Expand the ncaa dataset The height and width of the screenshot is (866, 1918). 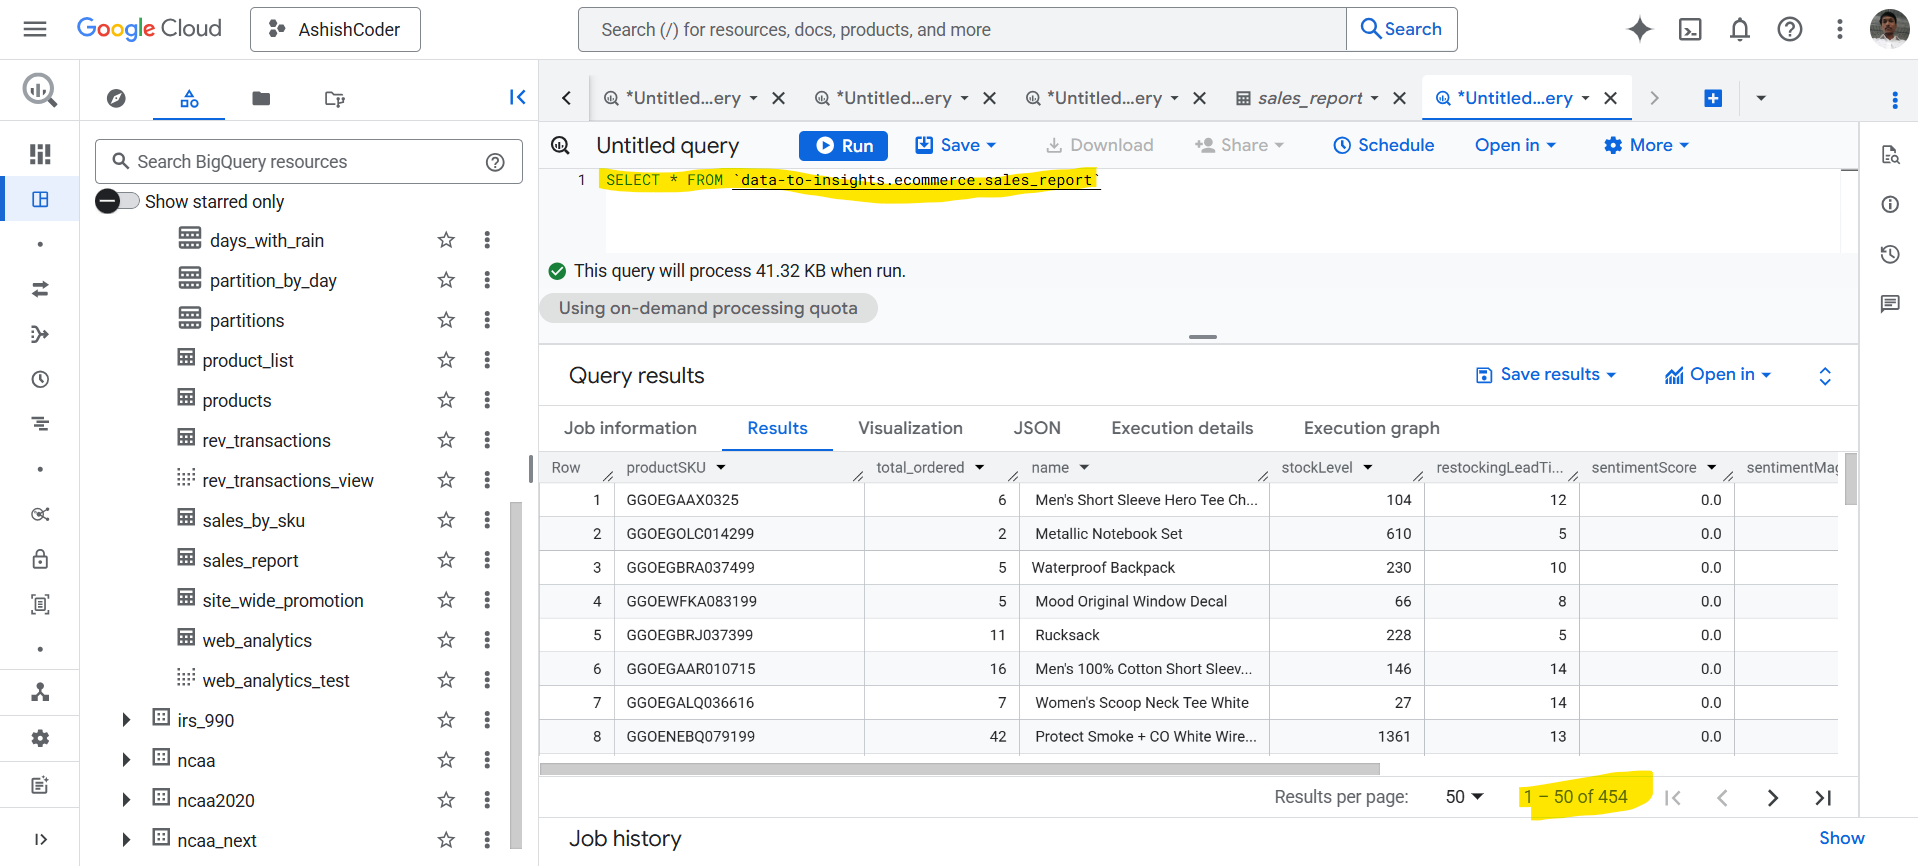pyautogui.click(x=126, y=760)
